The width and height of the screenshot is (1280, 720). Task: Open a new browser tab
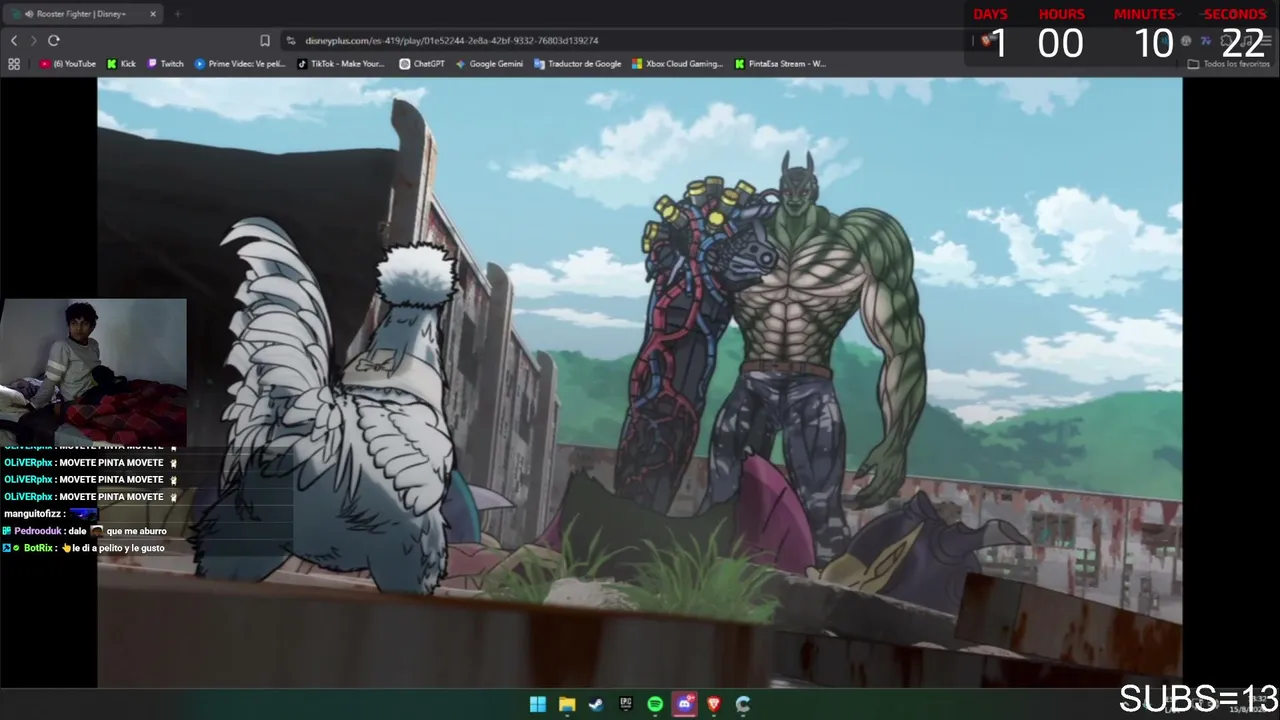177,14
